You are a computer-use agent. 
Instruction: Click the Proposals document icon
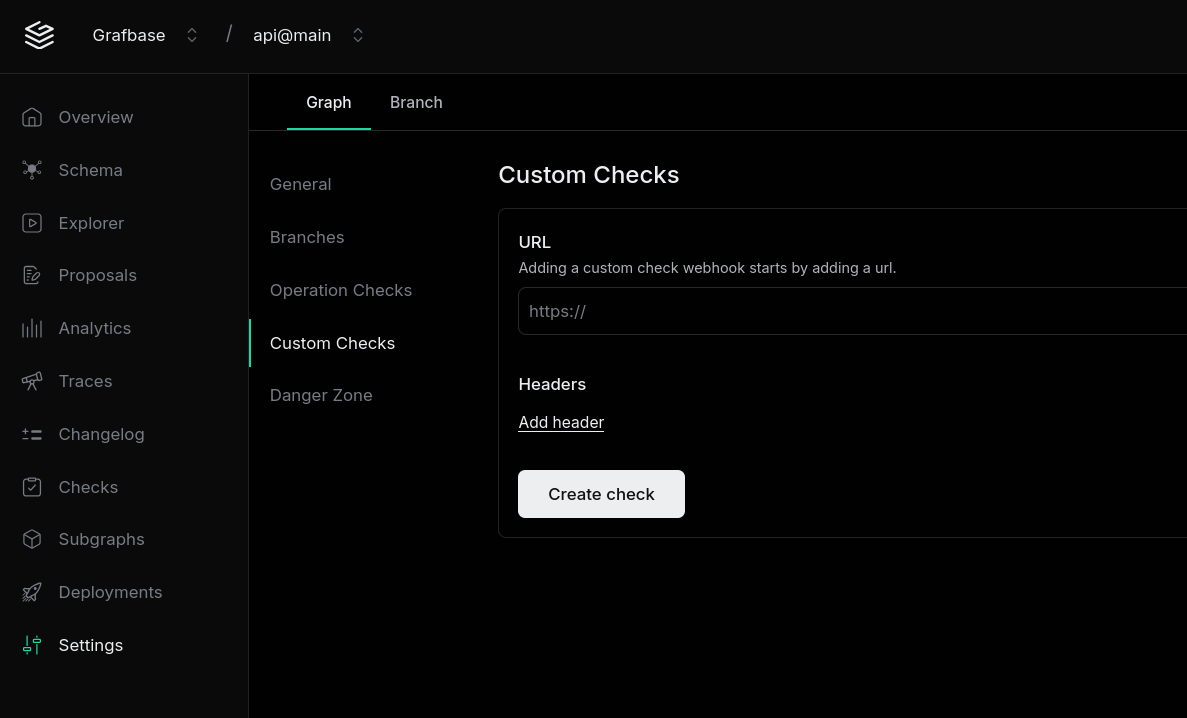32,275
